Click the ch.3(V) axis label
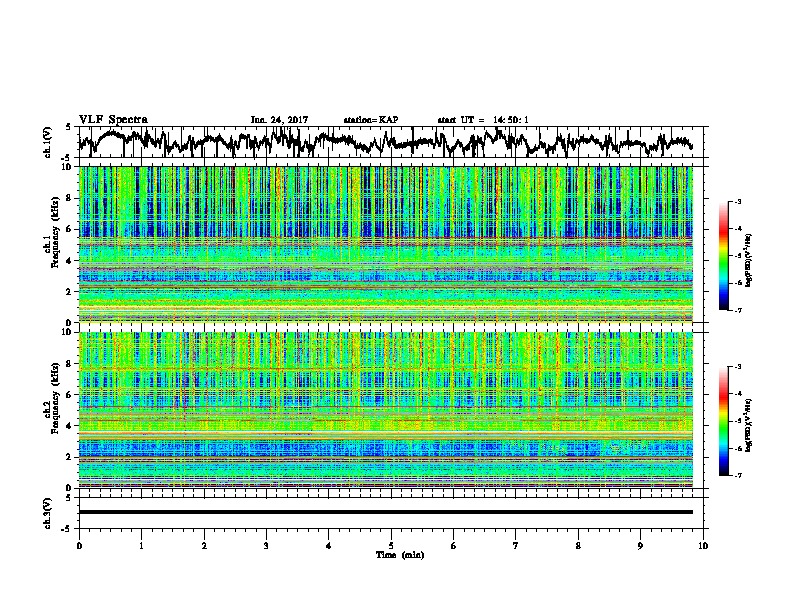This screenshot has height=612, width=792. click(48, 513)
